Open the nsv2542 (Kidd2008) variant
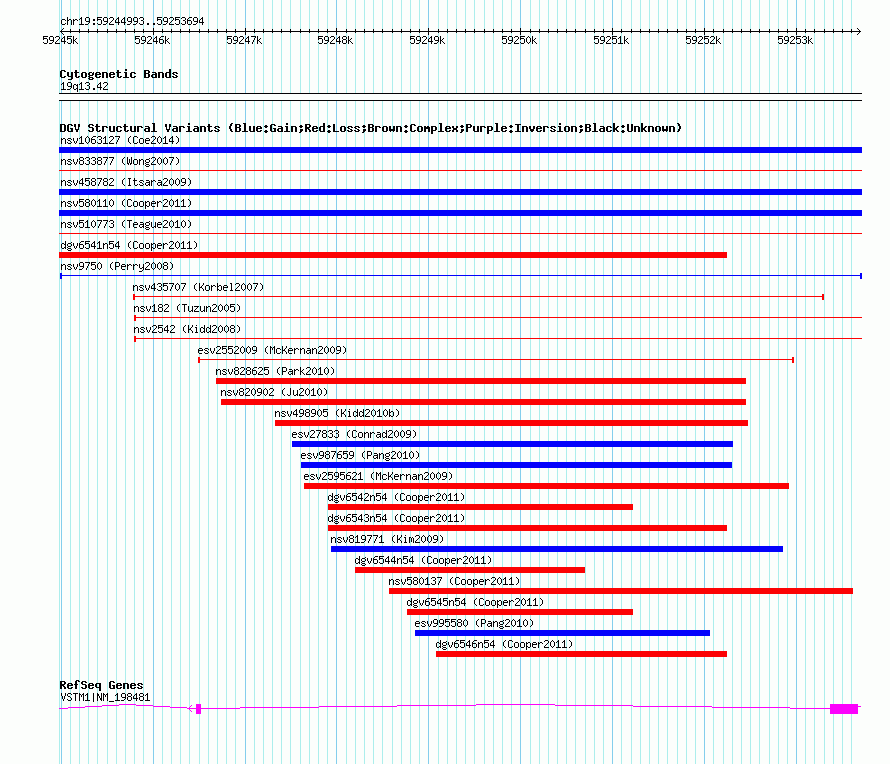This screenshot has width=890, height=764. (187, 329)
